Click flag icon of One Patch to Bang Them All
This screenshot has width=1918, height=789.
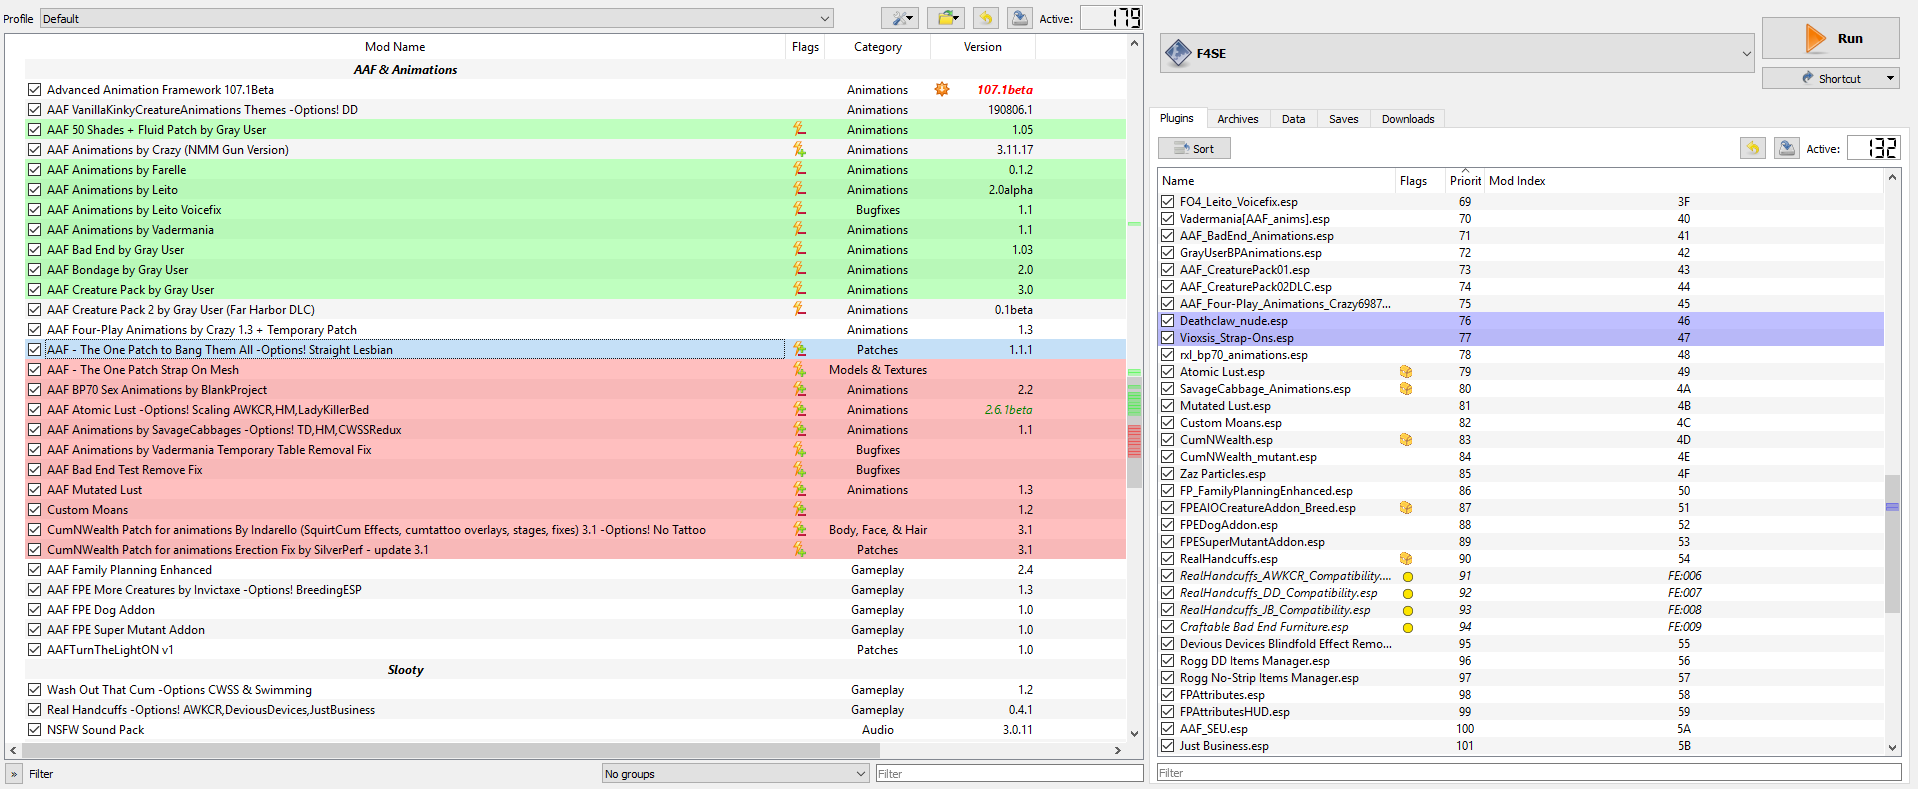[799, 349]
